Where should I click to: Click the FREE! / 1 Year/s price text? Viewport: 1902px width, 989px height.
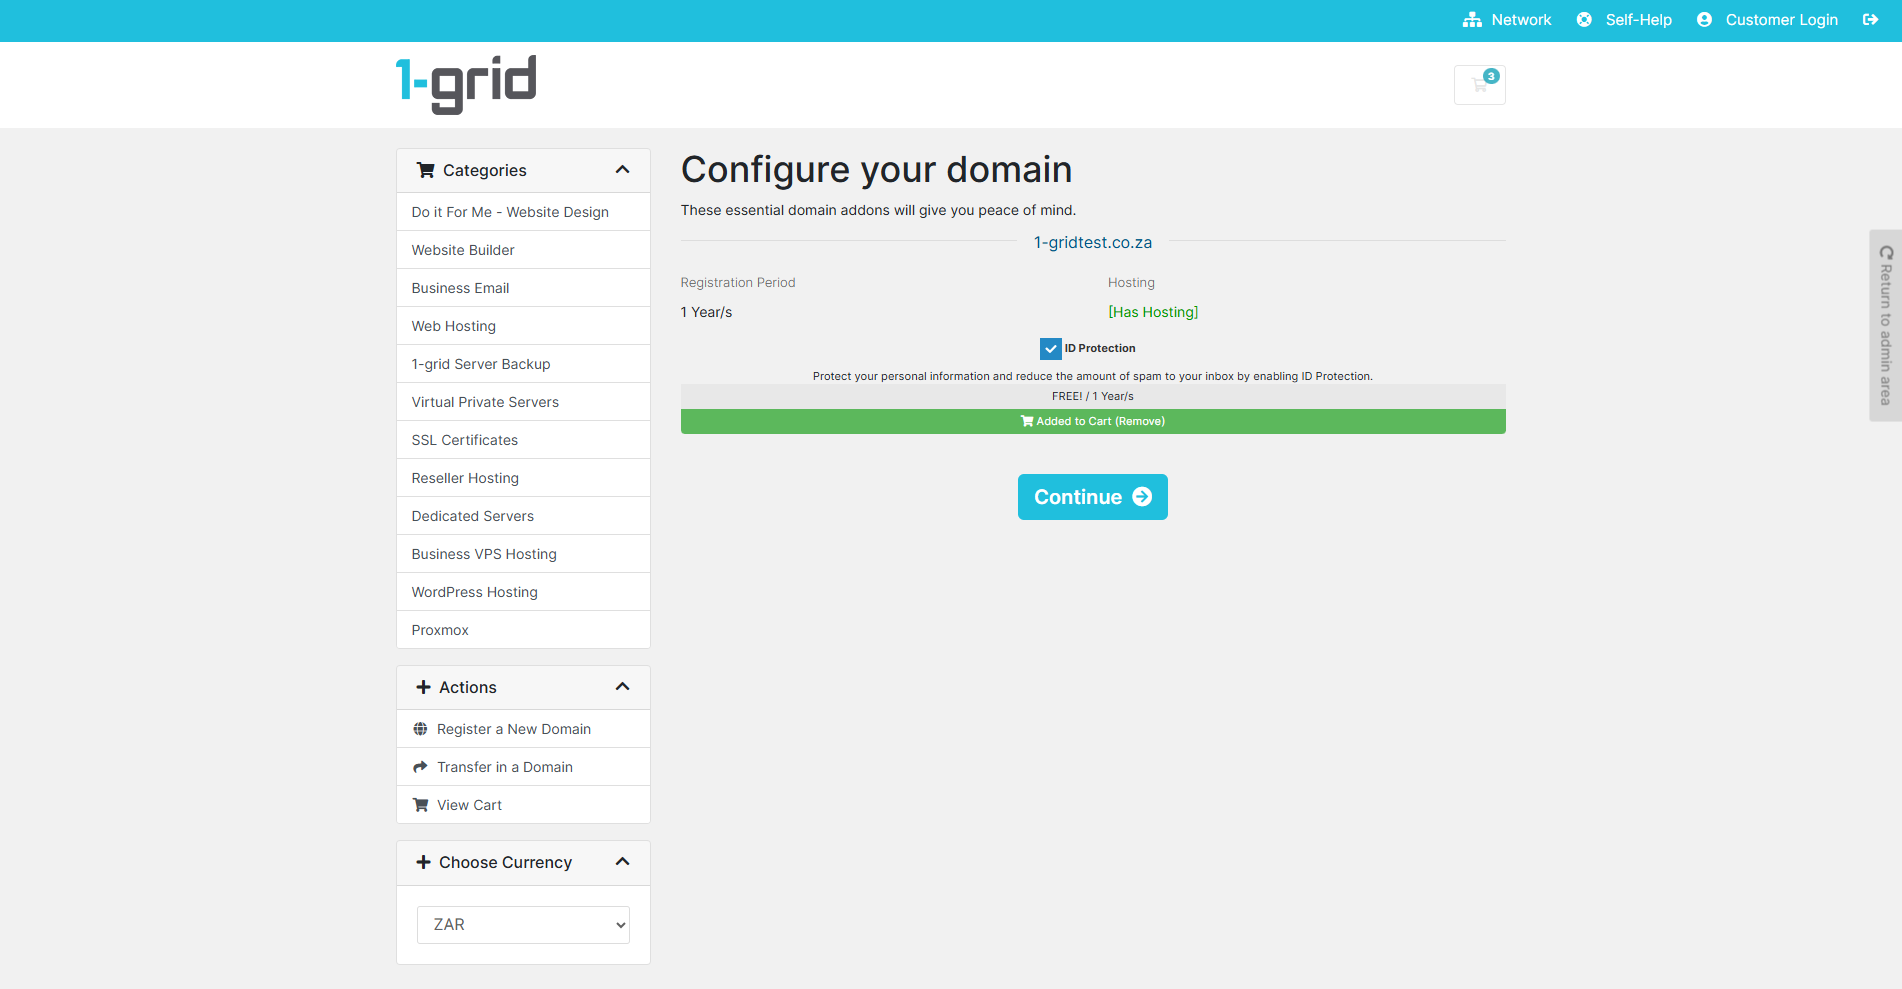[1093, 396]
